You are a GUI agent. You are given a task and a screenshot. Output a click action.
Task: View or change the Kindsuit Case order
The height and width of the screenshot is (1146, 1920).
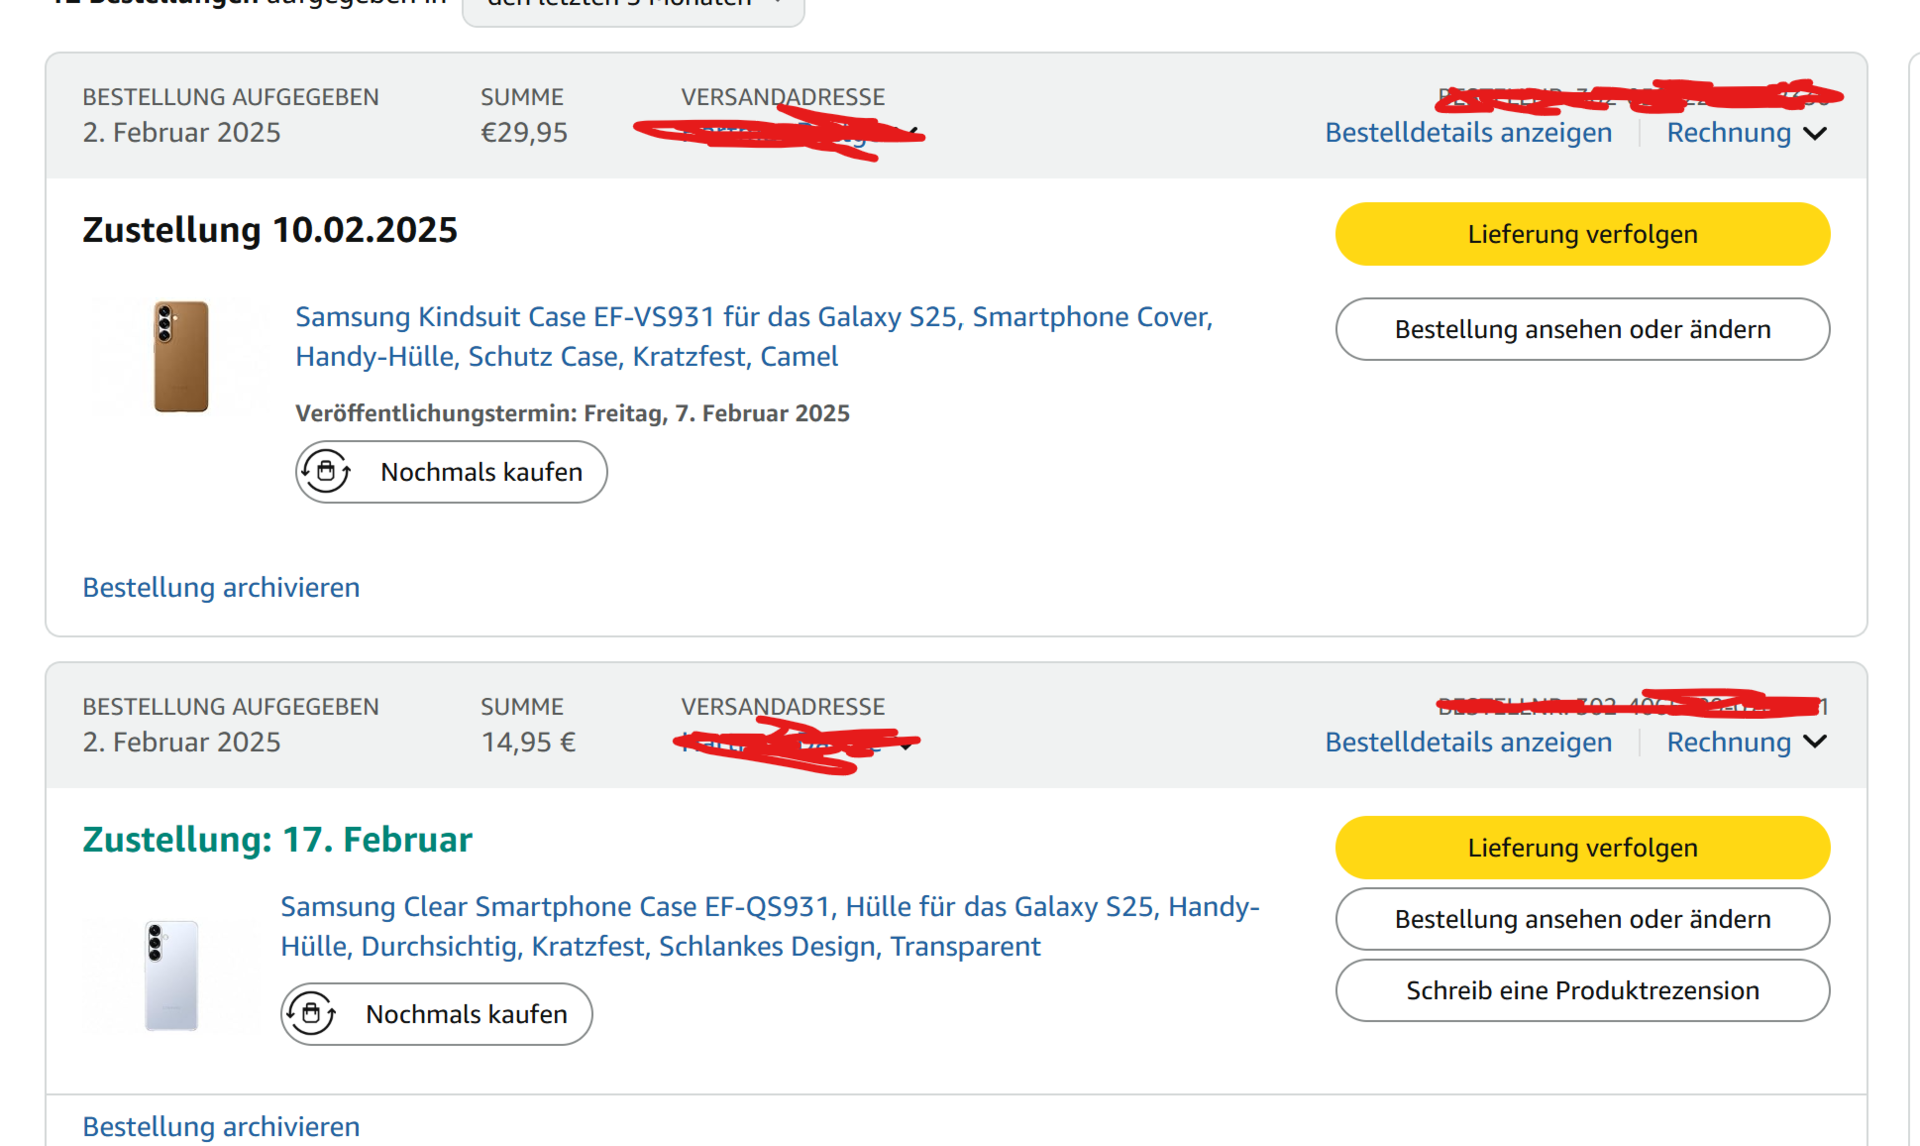coord(1582,329)
